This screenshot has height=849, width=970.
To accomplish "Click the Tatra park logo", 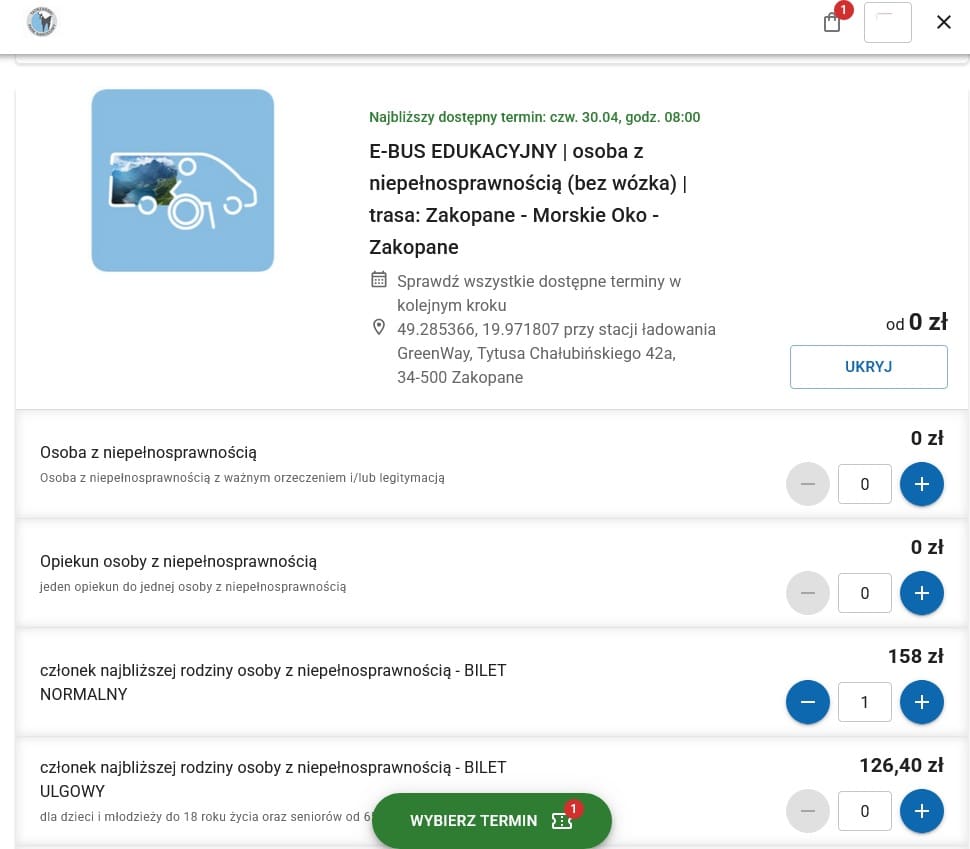I will pos(42,22).
